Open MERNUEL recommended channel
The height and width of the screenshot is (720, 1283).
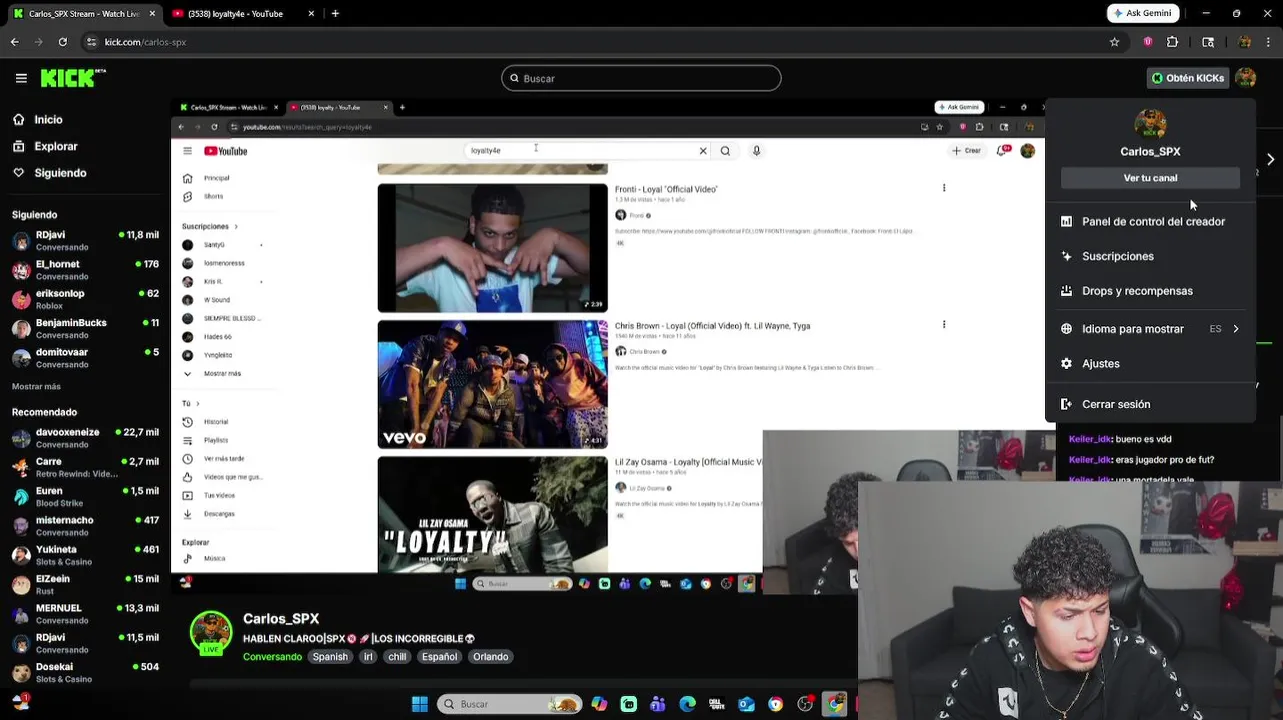(x=85, y=614)
